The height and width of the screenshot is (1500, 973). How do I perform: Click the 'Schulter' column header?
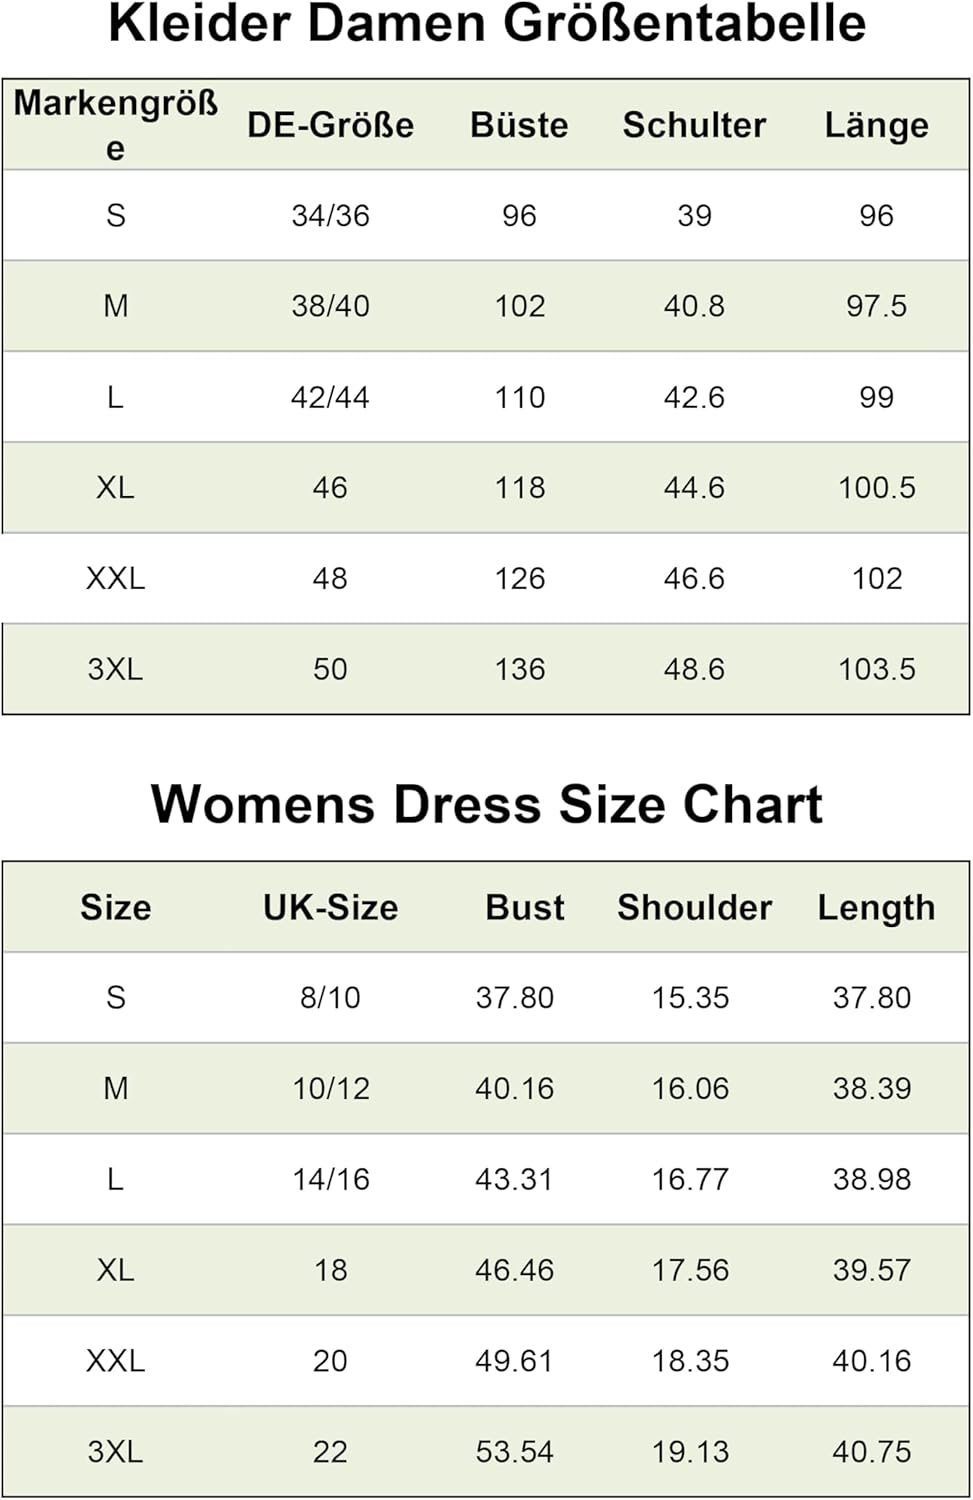coord(694,125)
